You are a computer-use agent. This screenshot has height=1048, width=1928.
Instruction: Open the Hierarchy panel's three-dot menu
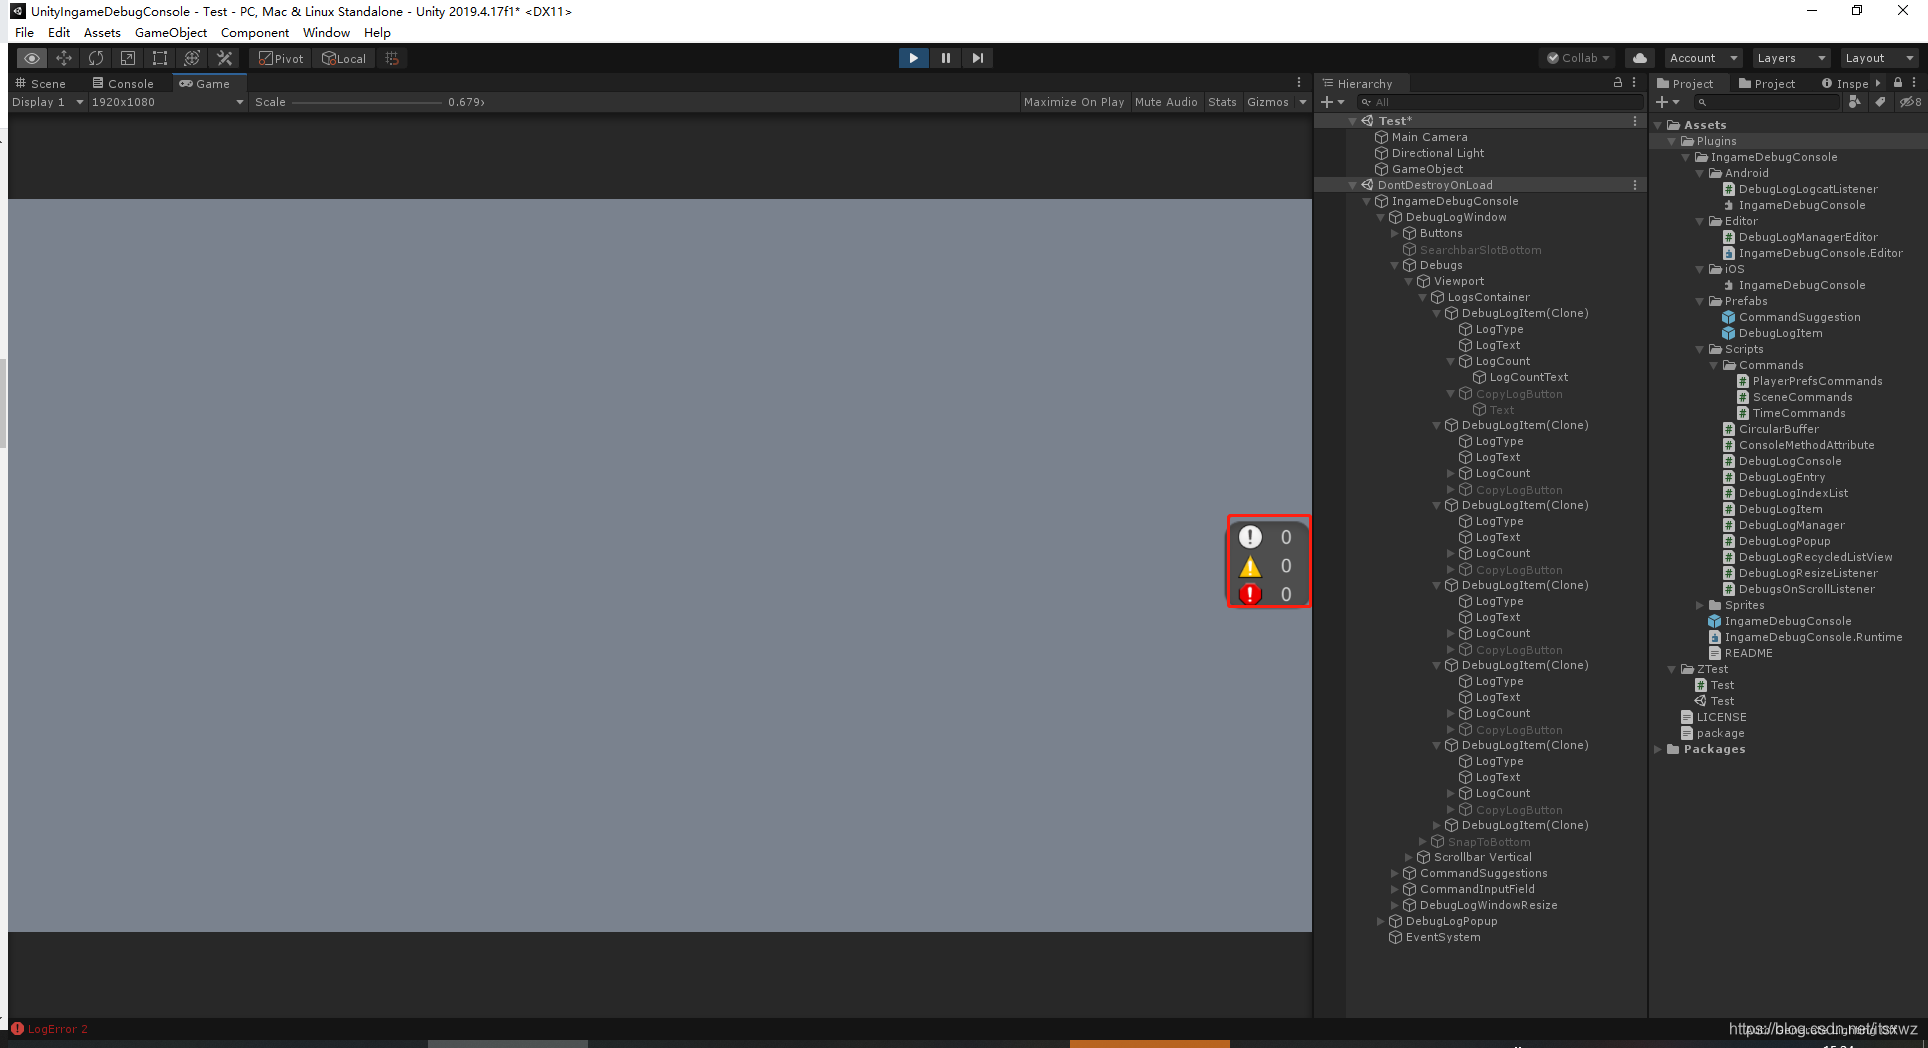1634,83
